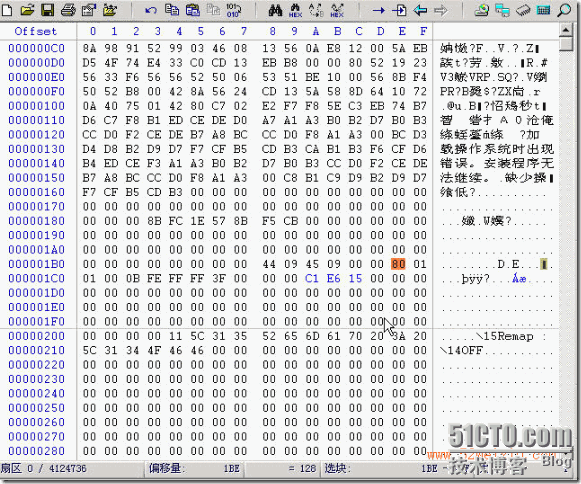Click the magnifying glass icon
This screenshot has width=581, height=484.
[564, 10]
